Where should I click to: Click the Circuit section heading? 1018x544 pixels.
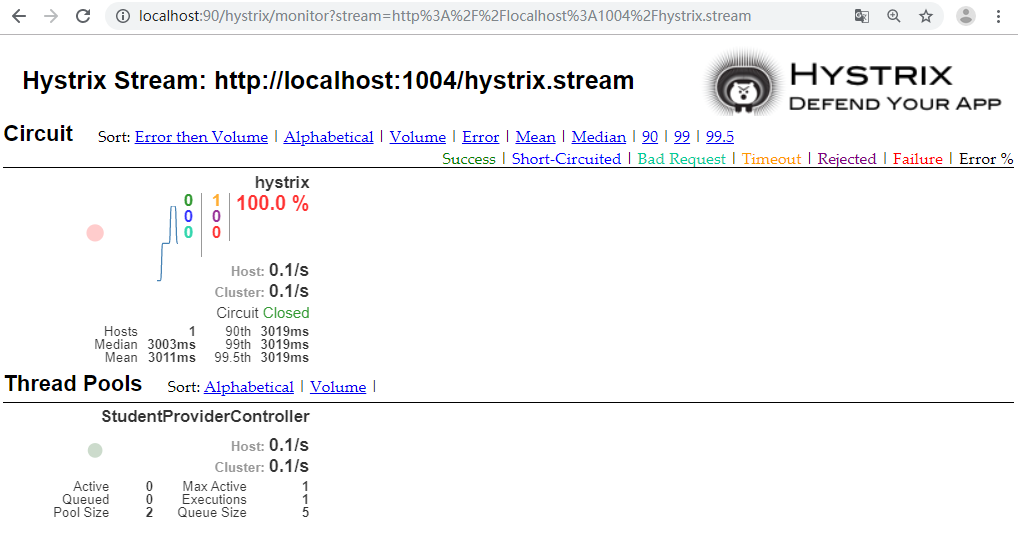tap(38, 134)
